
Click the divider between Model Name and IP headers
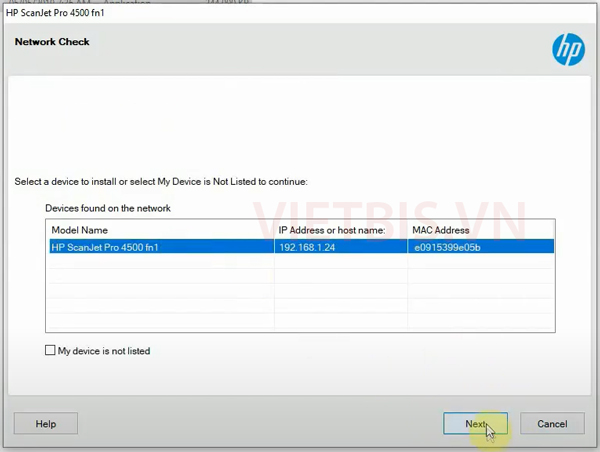tap(274, 229)
